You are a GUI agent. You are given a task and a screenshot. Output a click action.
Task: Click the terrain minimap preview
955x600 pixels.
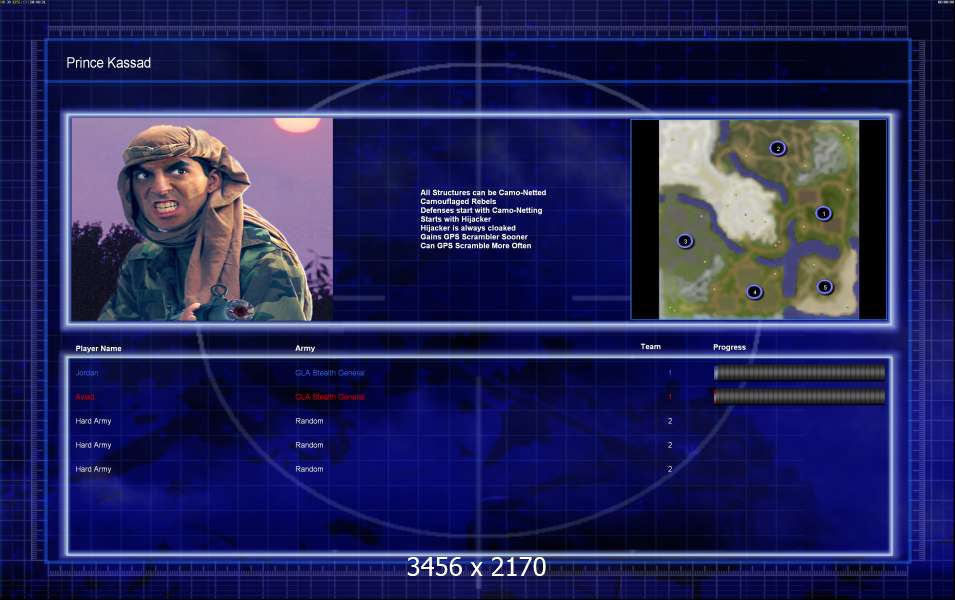759,219
